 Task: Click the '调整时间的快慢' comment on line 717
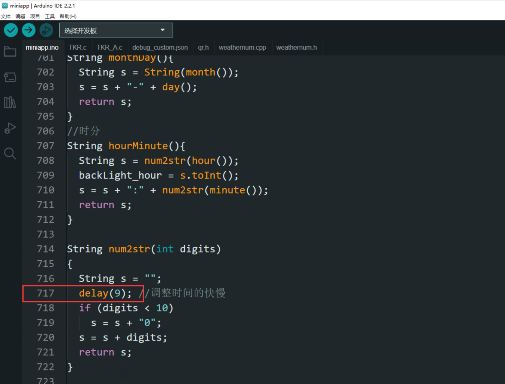click(188, 293)
